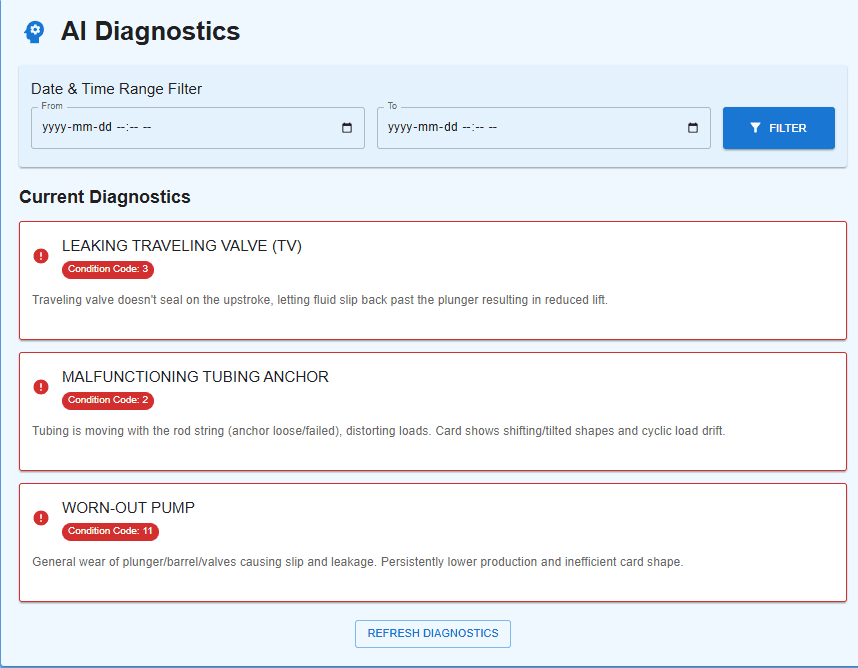Viewport: 858px width, 668px height.
Task: Click the Condition Code: 3 badge
Action: [108, 269]
